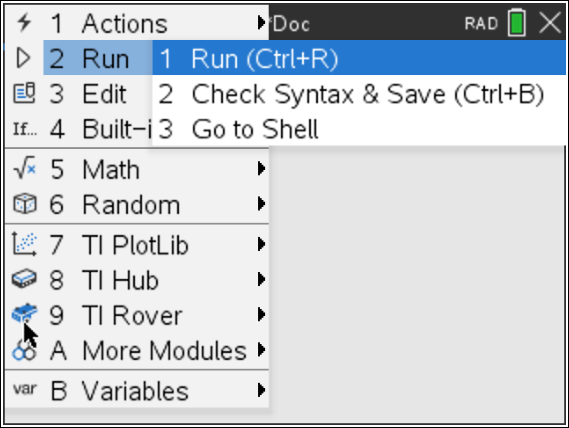
Task: Click the dice Random icon
Action: [x=24, y=203]
